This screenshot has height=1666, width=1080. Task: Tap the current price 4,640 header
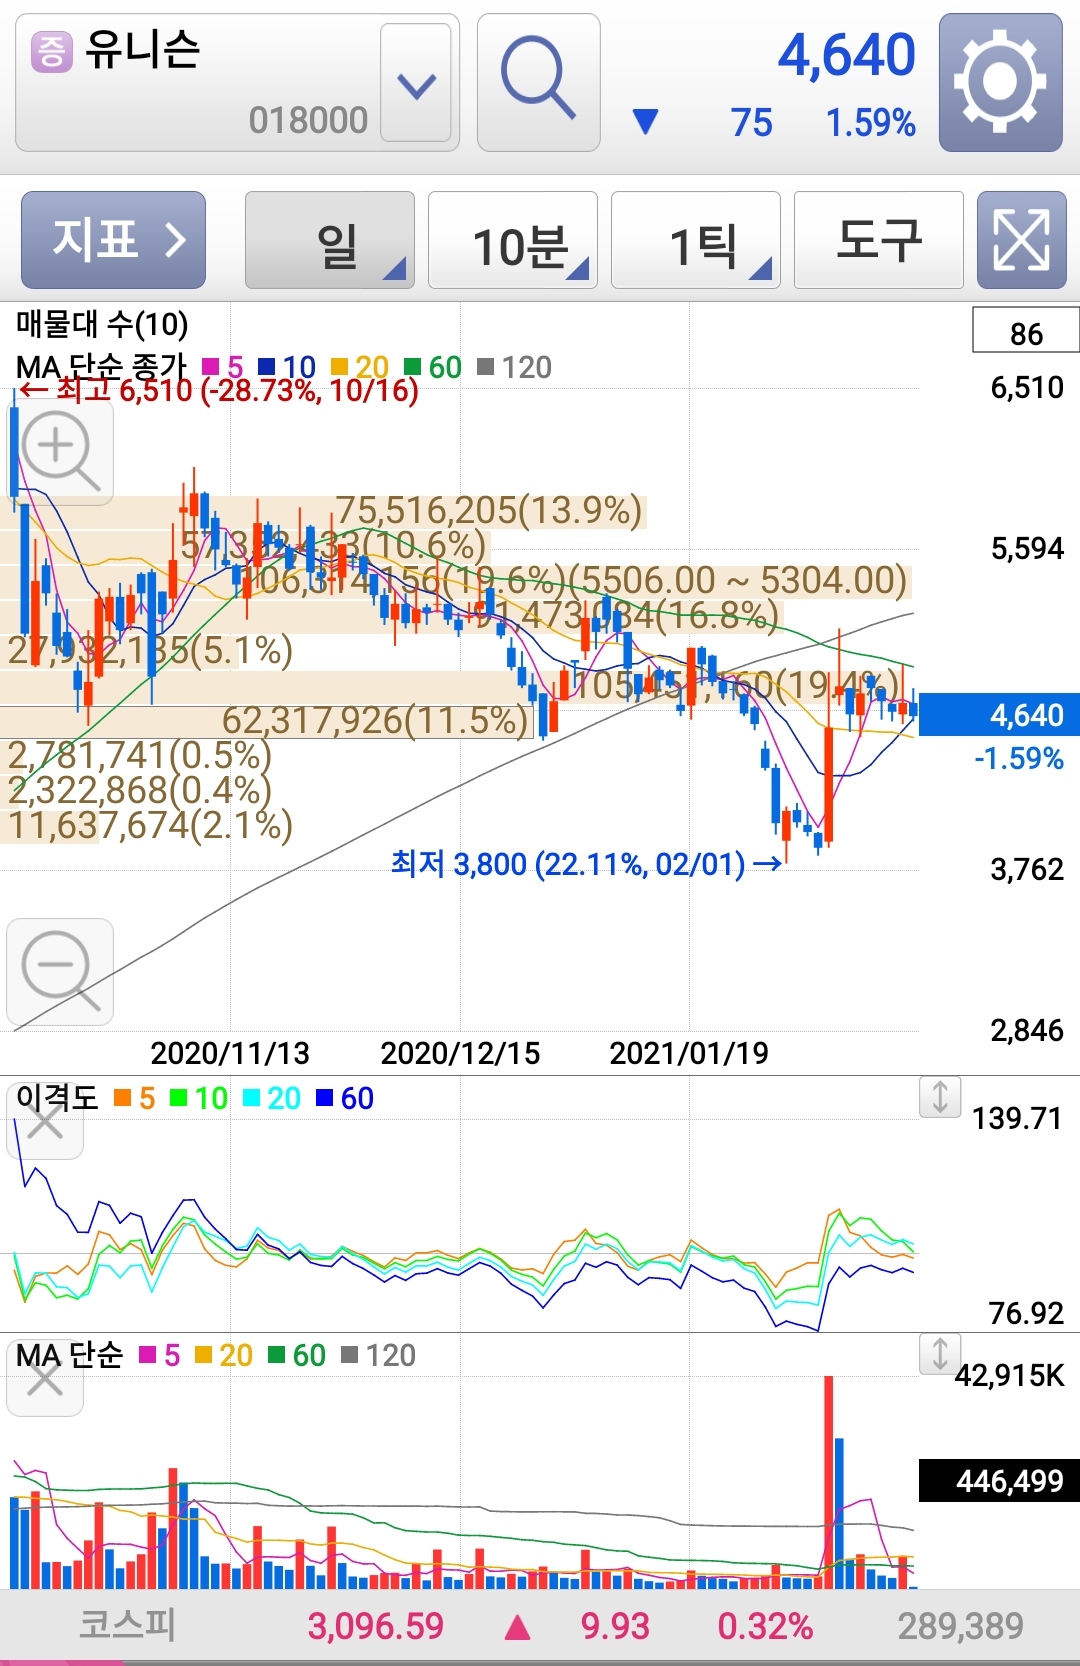click(847, 54)
